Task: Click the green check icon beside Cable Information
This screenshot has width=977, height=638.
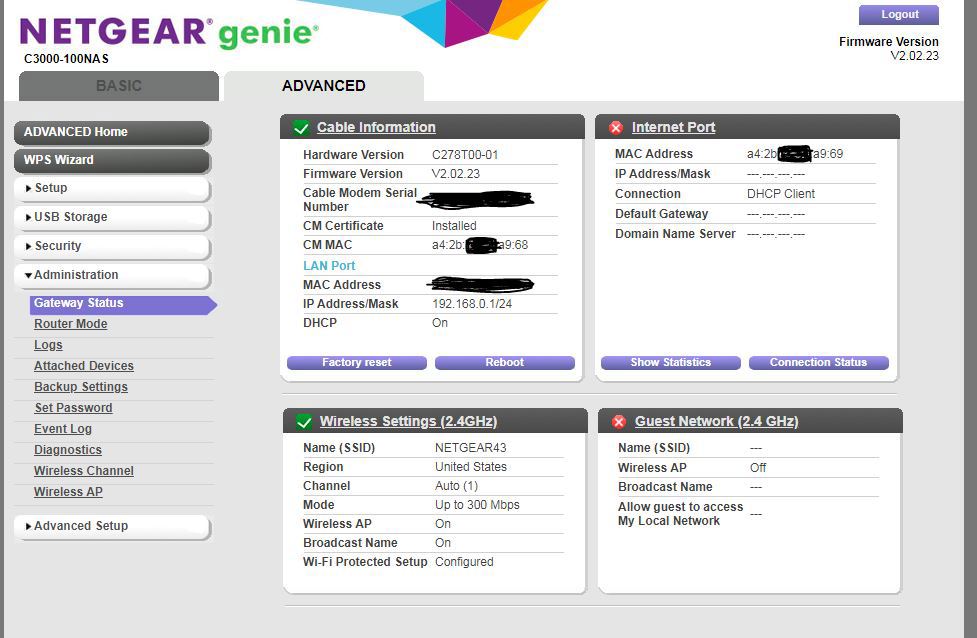Action: pyautogui.click(x=301, y=128)
